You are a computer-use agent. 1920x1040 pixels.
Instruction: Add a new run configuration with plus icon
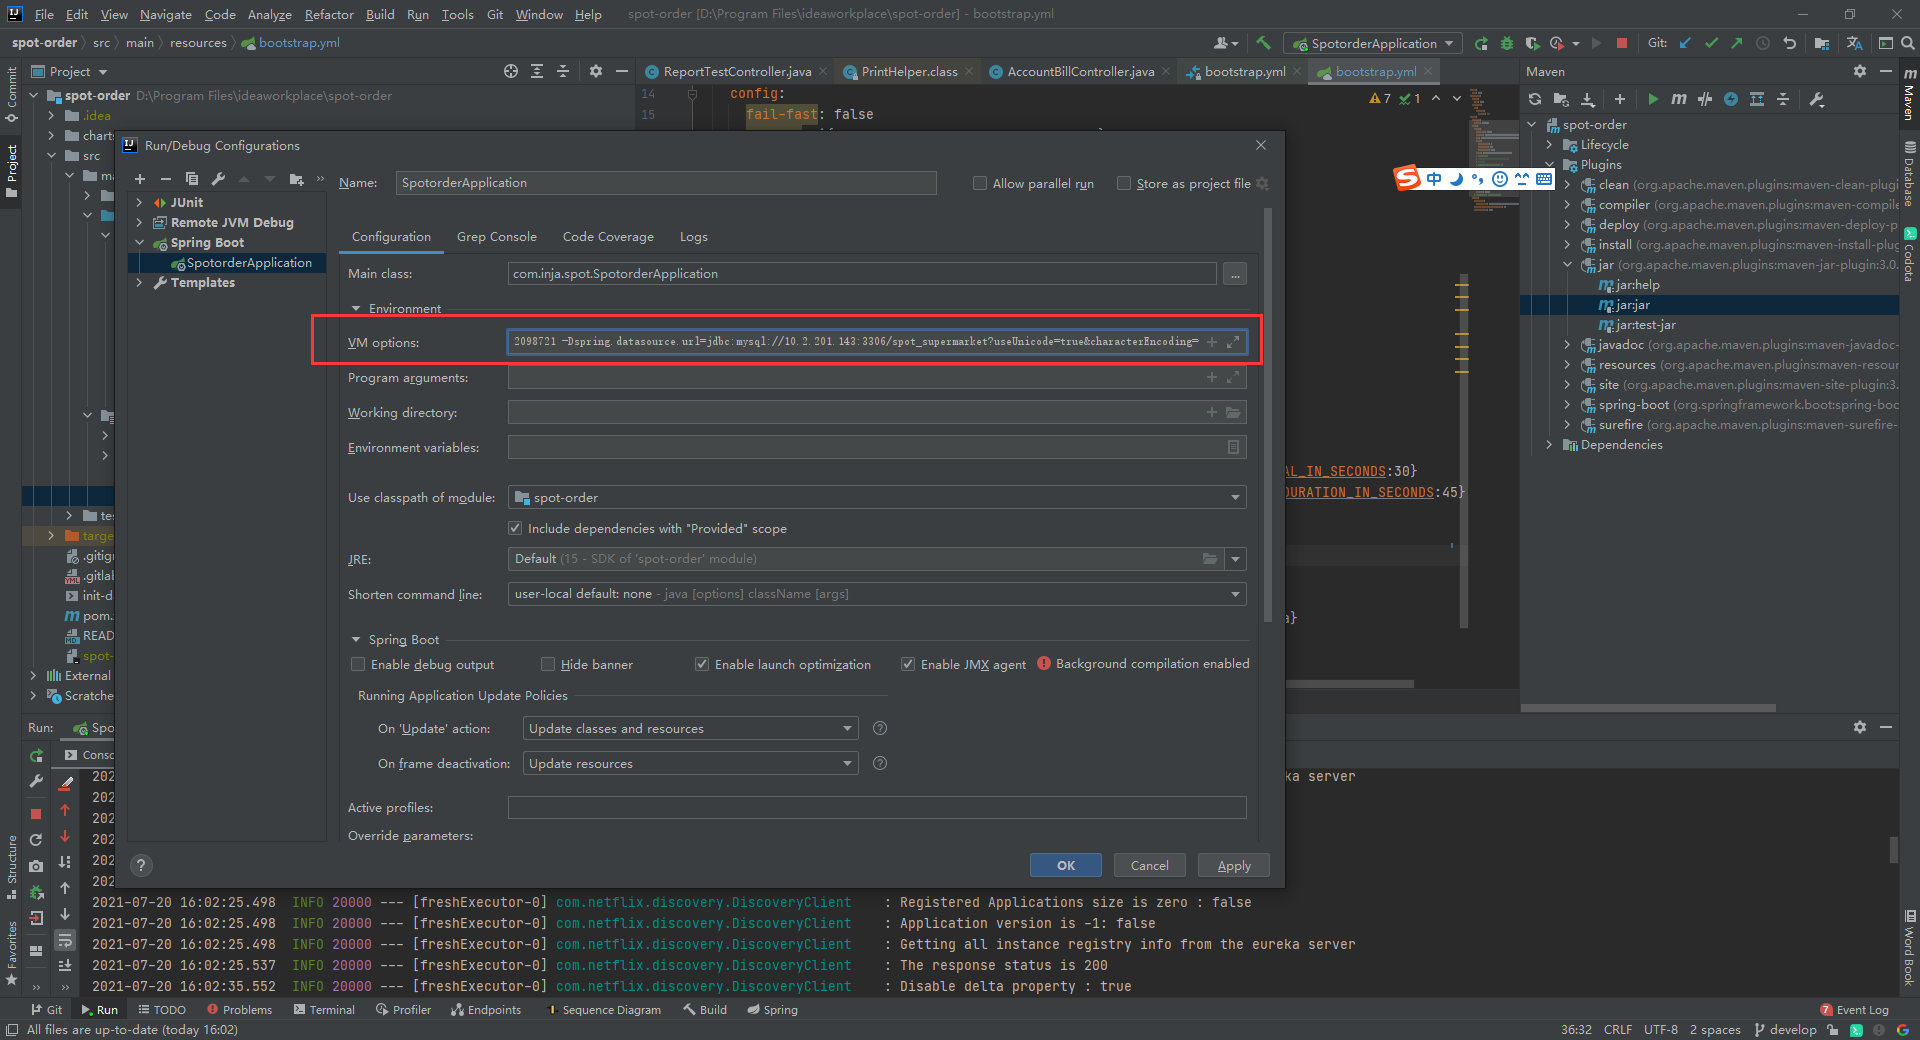[x=140, y=179]
